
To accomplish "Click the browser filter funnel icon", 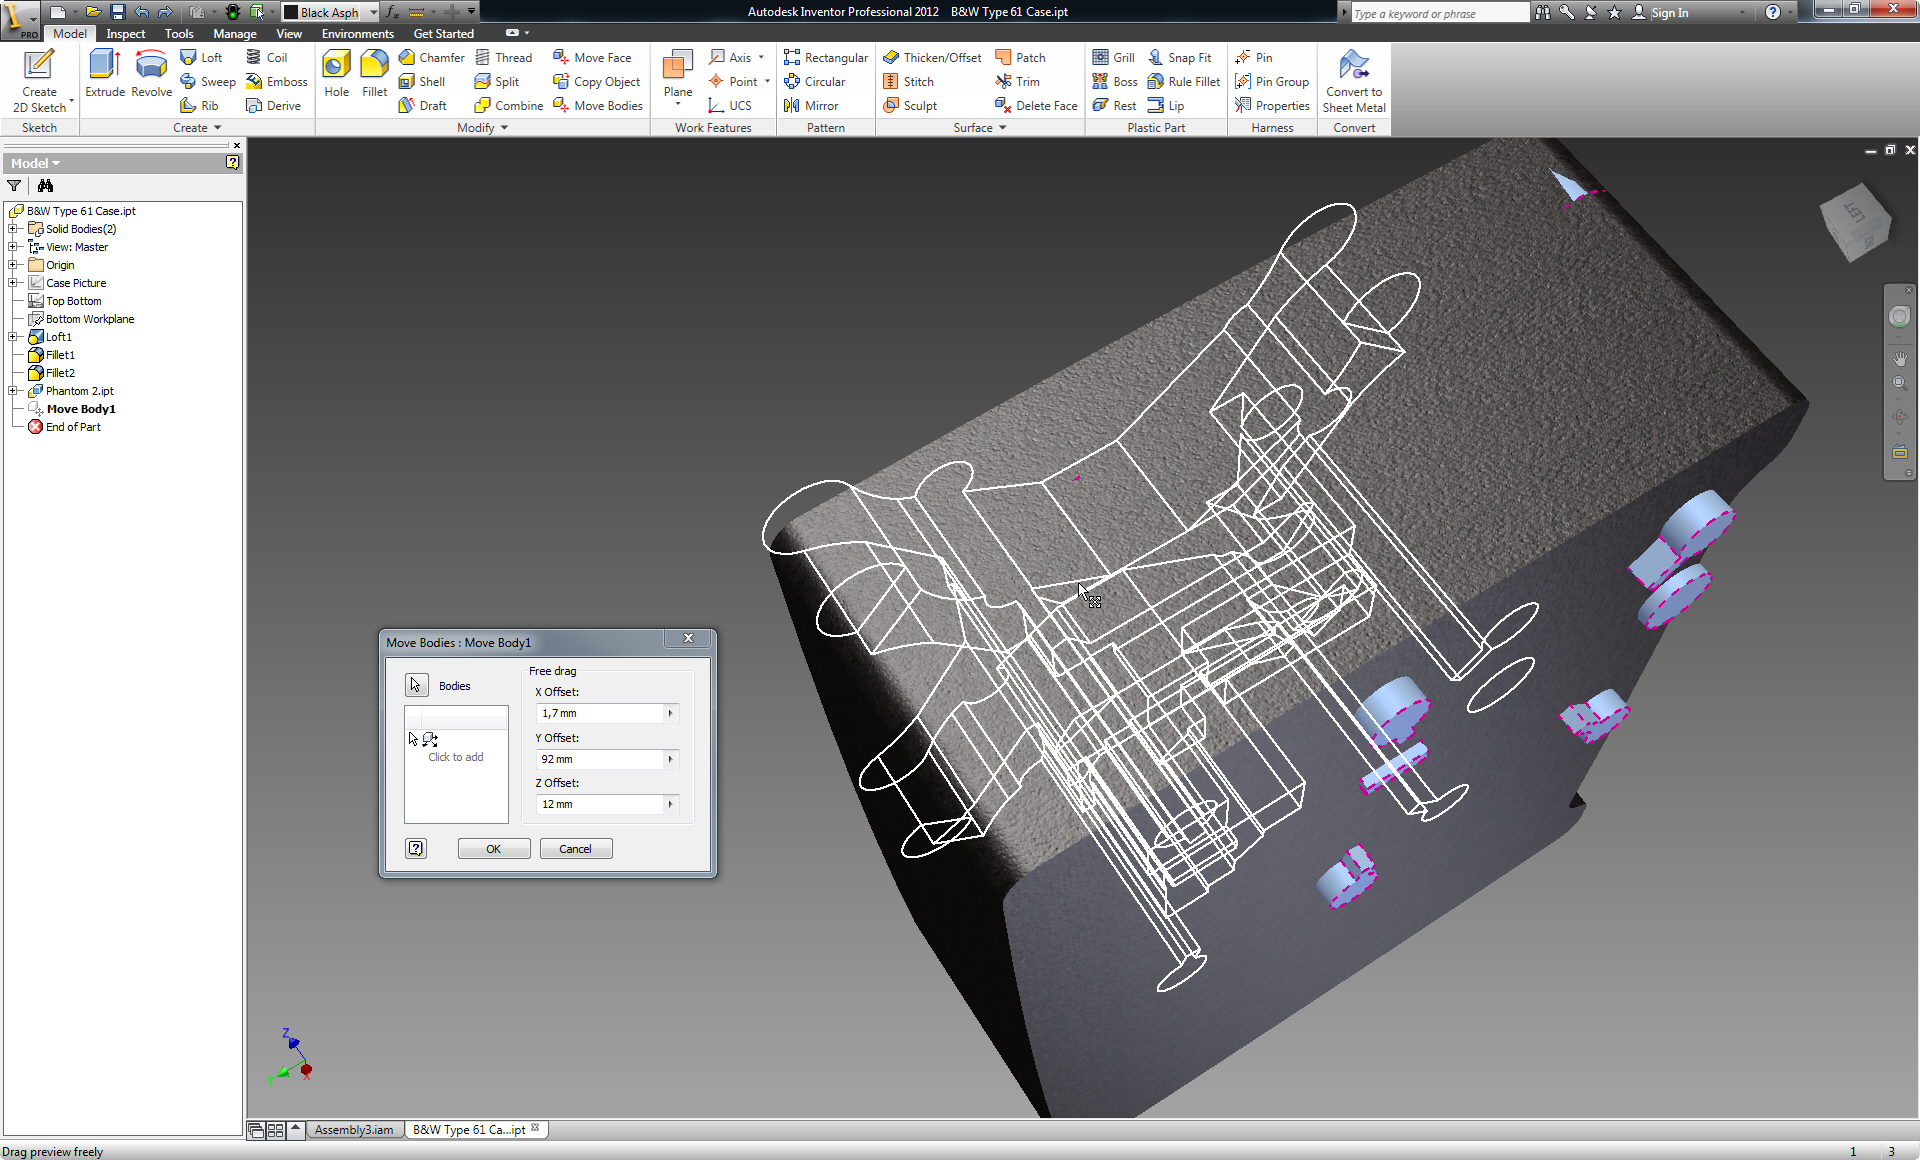I will click(x=14, y=186).
